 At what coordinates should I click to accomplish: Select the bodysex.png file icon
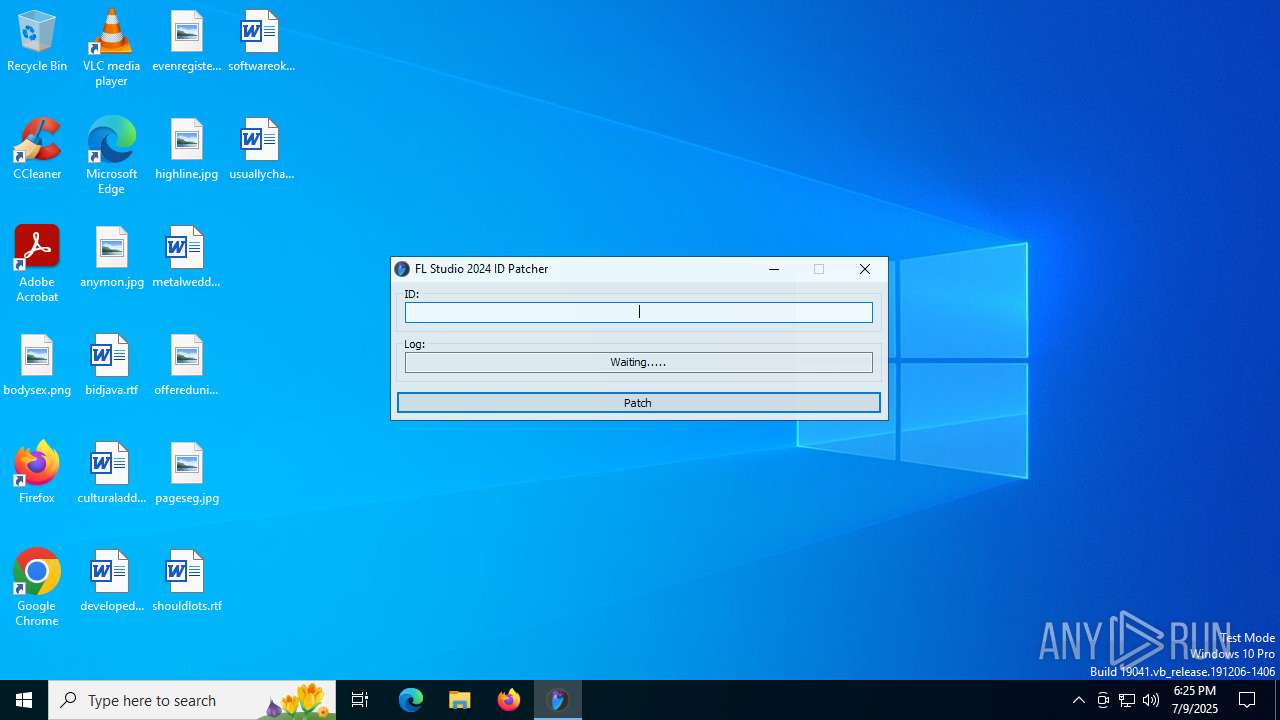(x=37, y=366)
